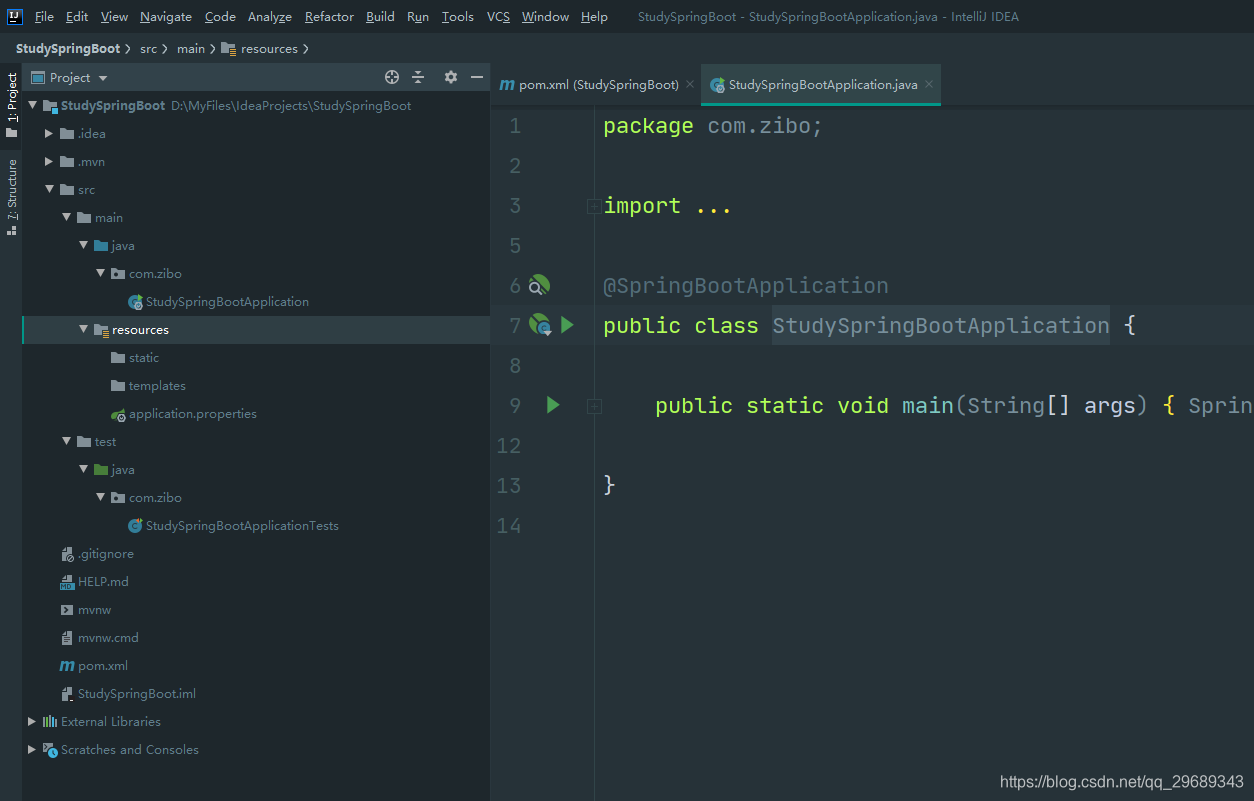Toggle the 1: Project tool window button
1254x801 pixels.
click(x=11, y=105)
